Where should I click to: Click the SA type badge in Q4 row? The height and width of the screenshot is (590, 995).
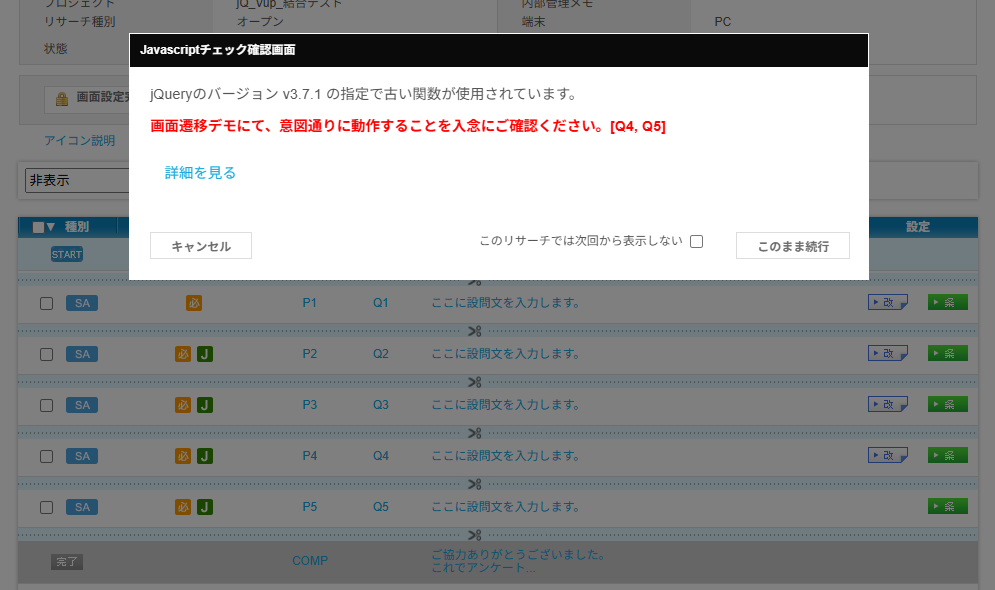[x=82, y=456]
